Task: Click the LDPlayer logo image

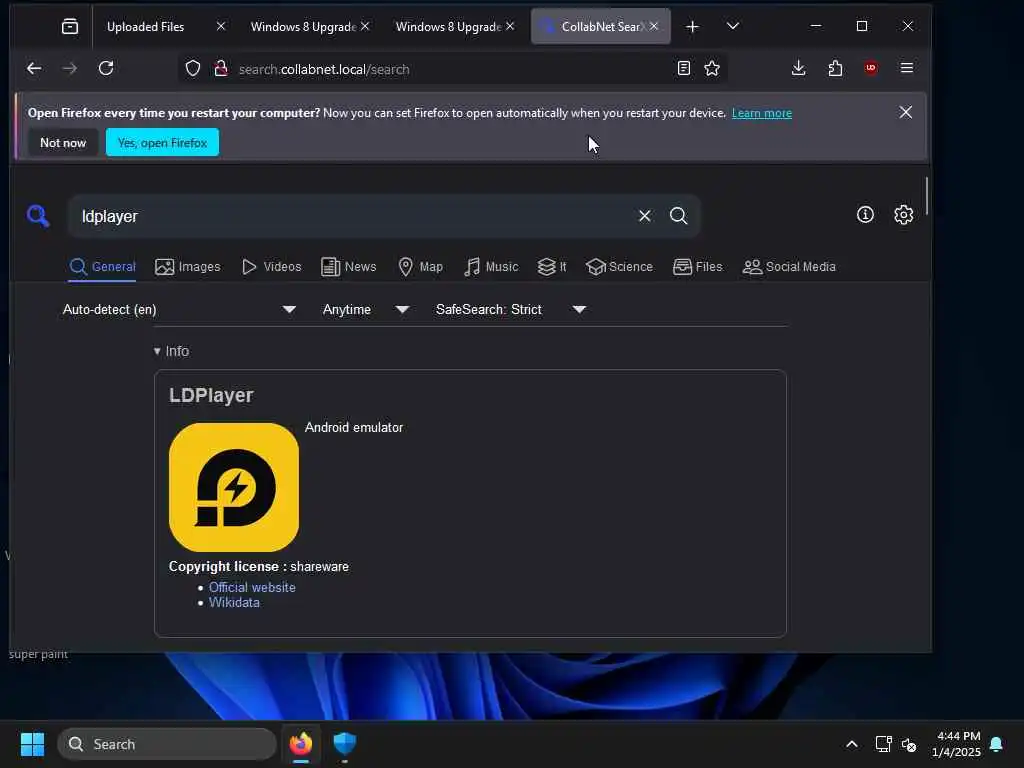Action: click(x=234, y=487)
